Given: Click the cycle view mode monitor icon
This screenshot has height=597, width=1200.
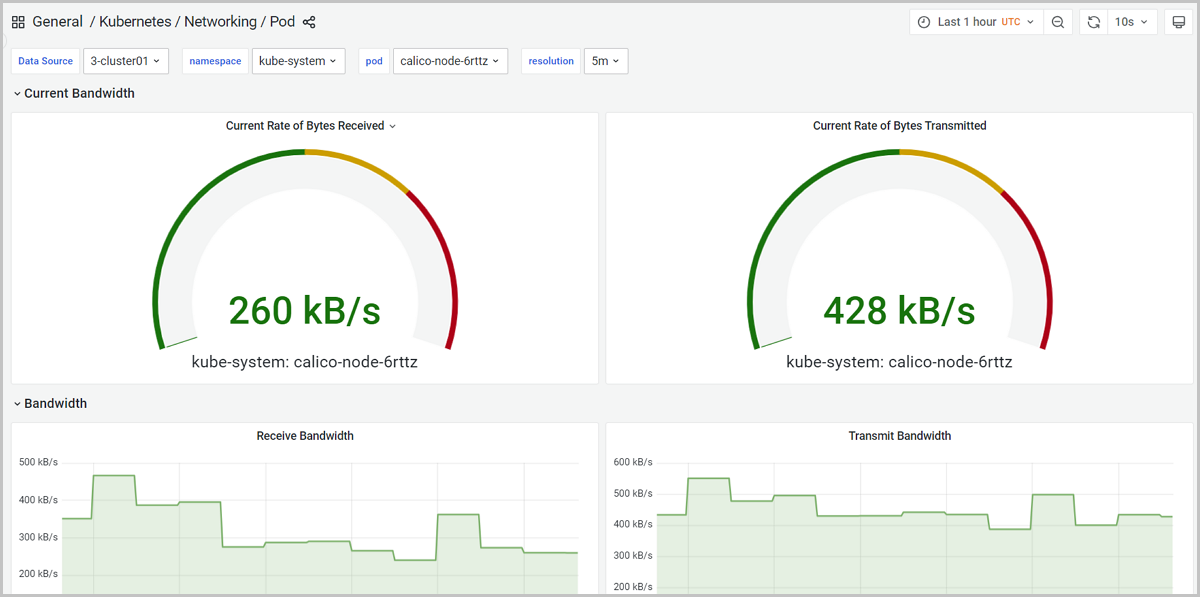Looking at the screenshot, I should click(1177, 22).
